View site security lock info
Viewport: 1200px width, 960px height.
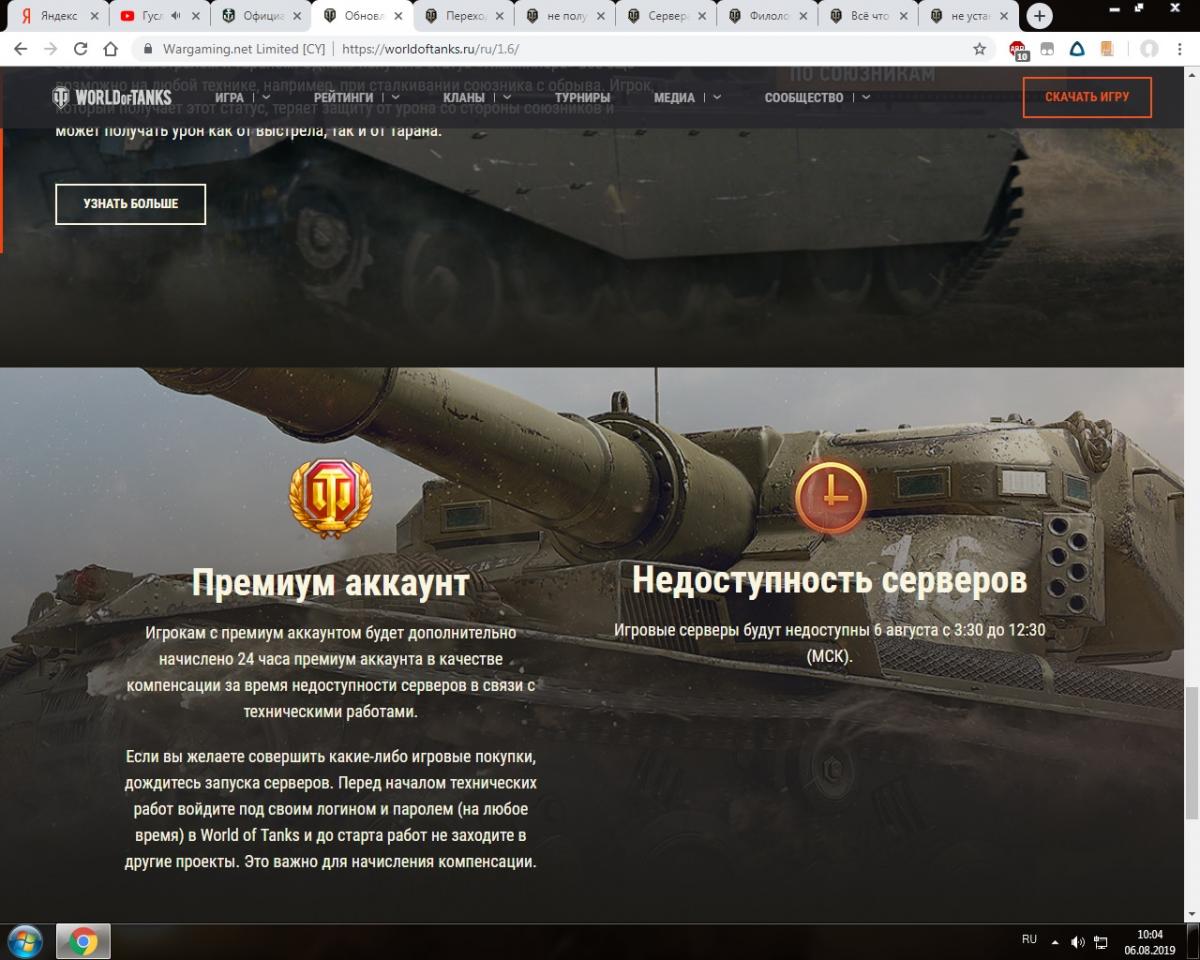tap(147, 48)
